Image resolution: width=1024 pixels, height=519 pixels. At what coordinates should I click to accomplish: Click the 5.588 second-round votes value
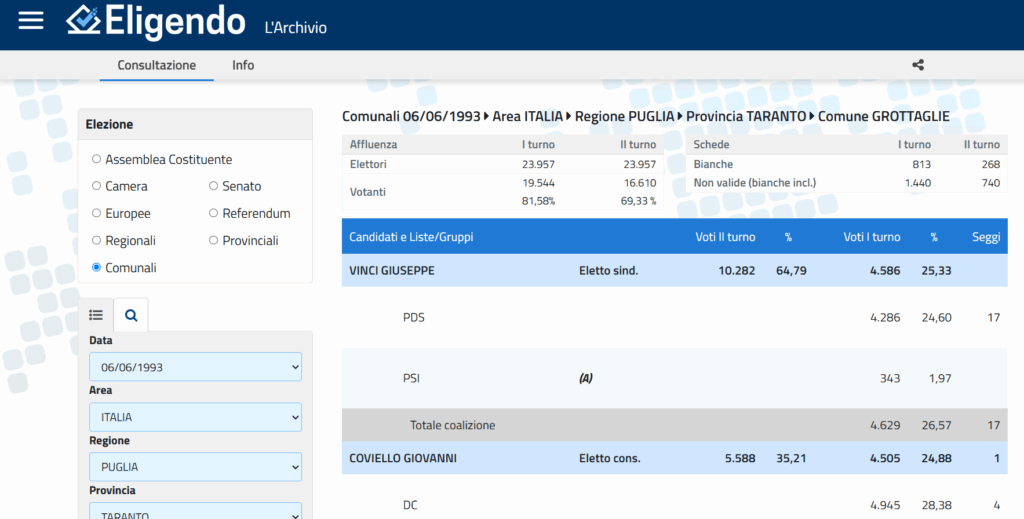coord(740,458)
